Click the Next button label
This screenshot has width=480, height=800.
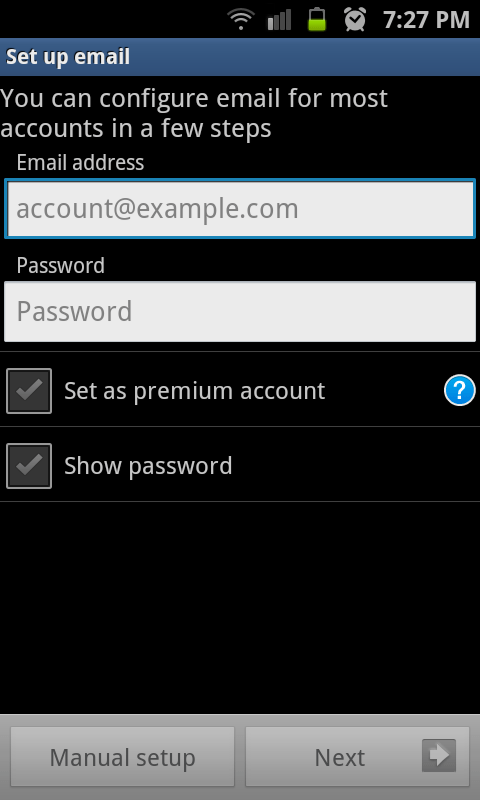(340, 757)
